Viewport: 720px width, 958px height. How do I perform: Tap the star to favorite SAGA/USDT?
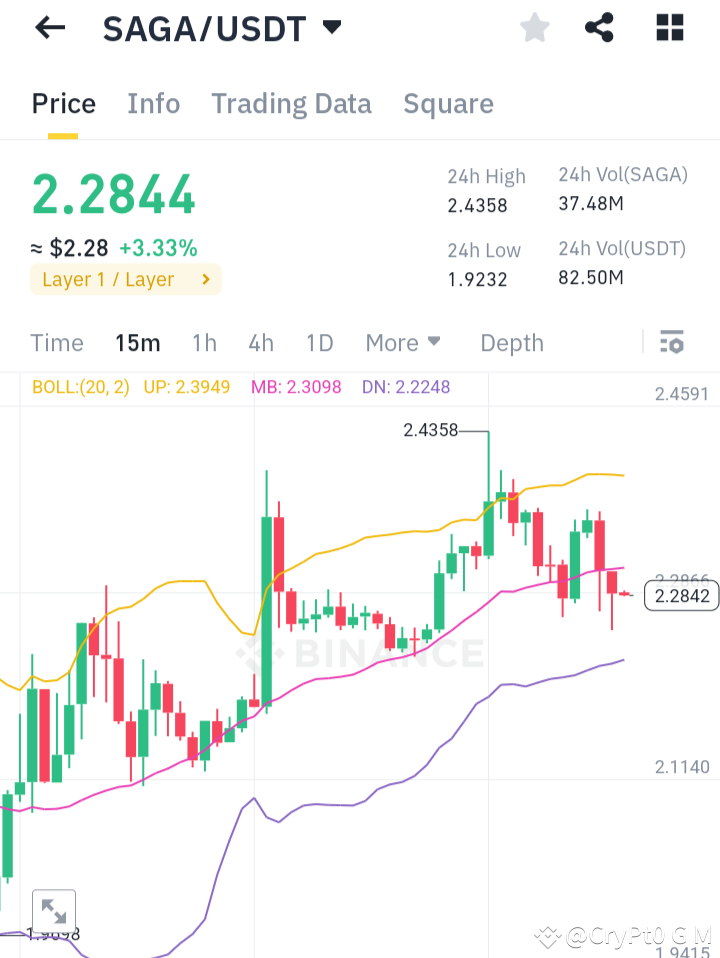(x=534, y=27)
